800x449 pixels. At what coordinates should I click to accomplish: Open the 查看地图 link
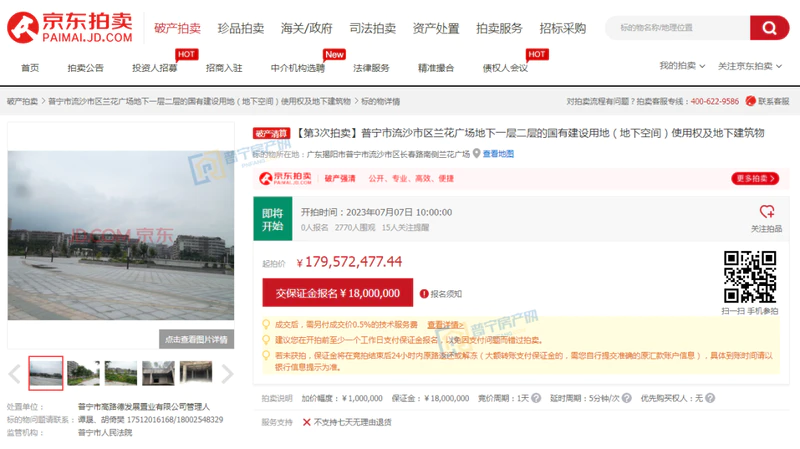pos(498,154)
